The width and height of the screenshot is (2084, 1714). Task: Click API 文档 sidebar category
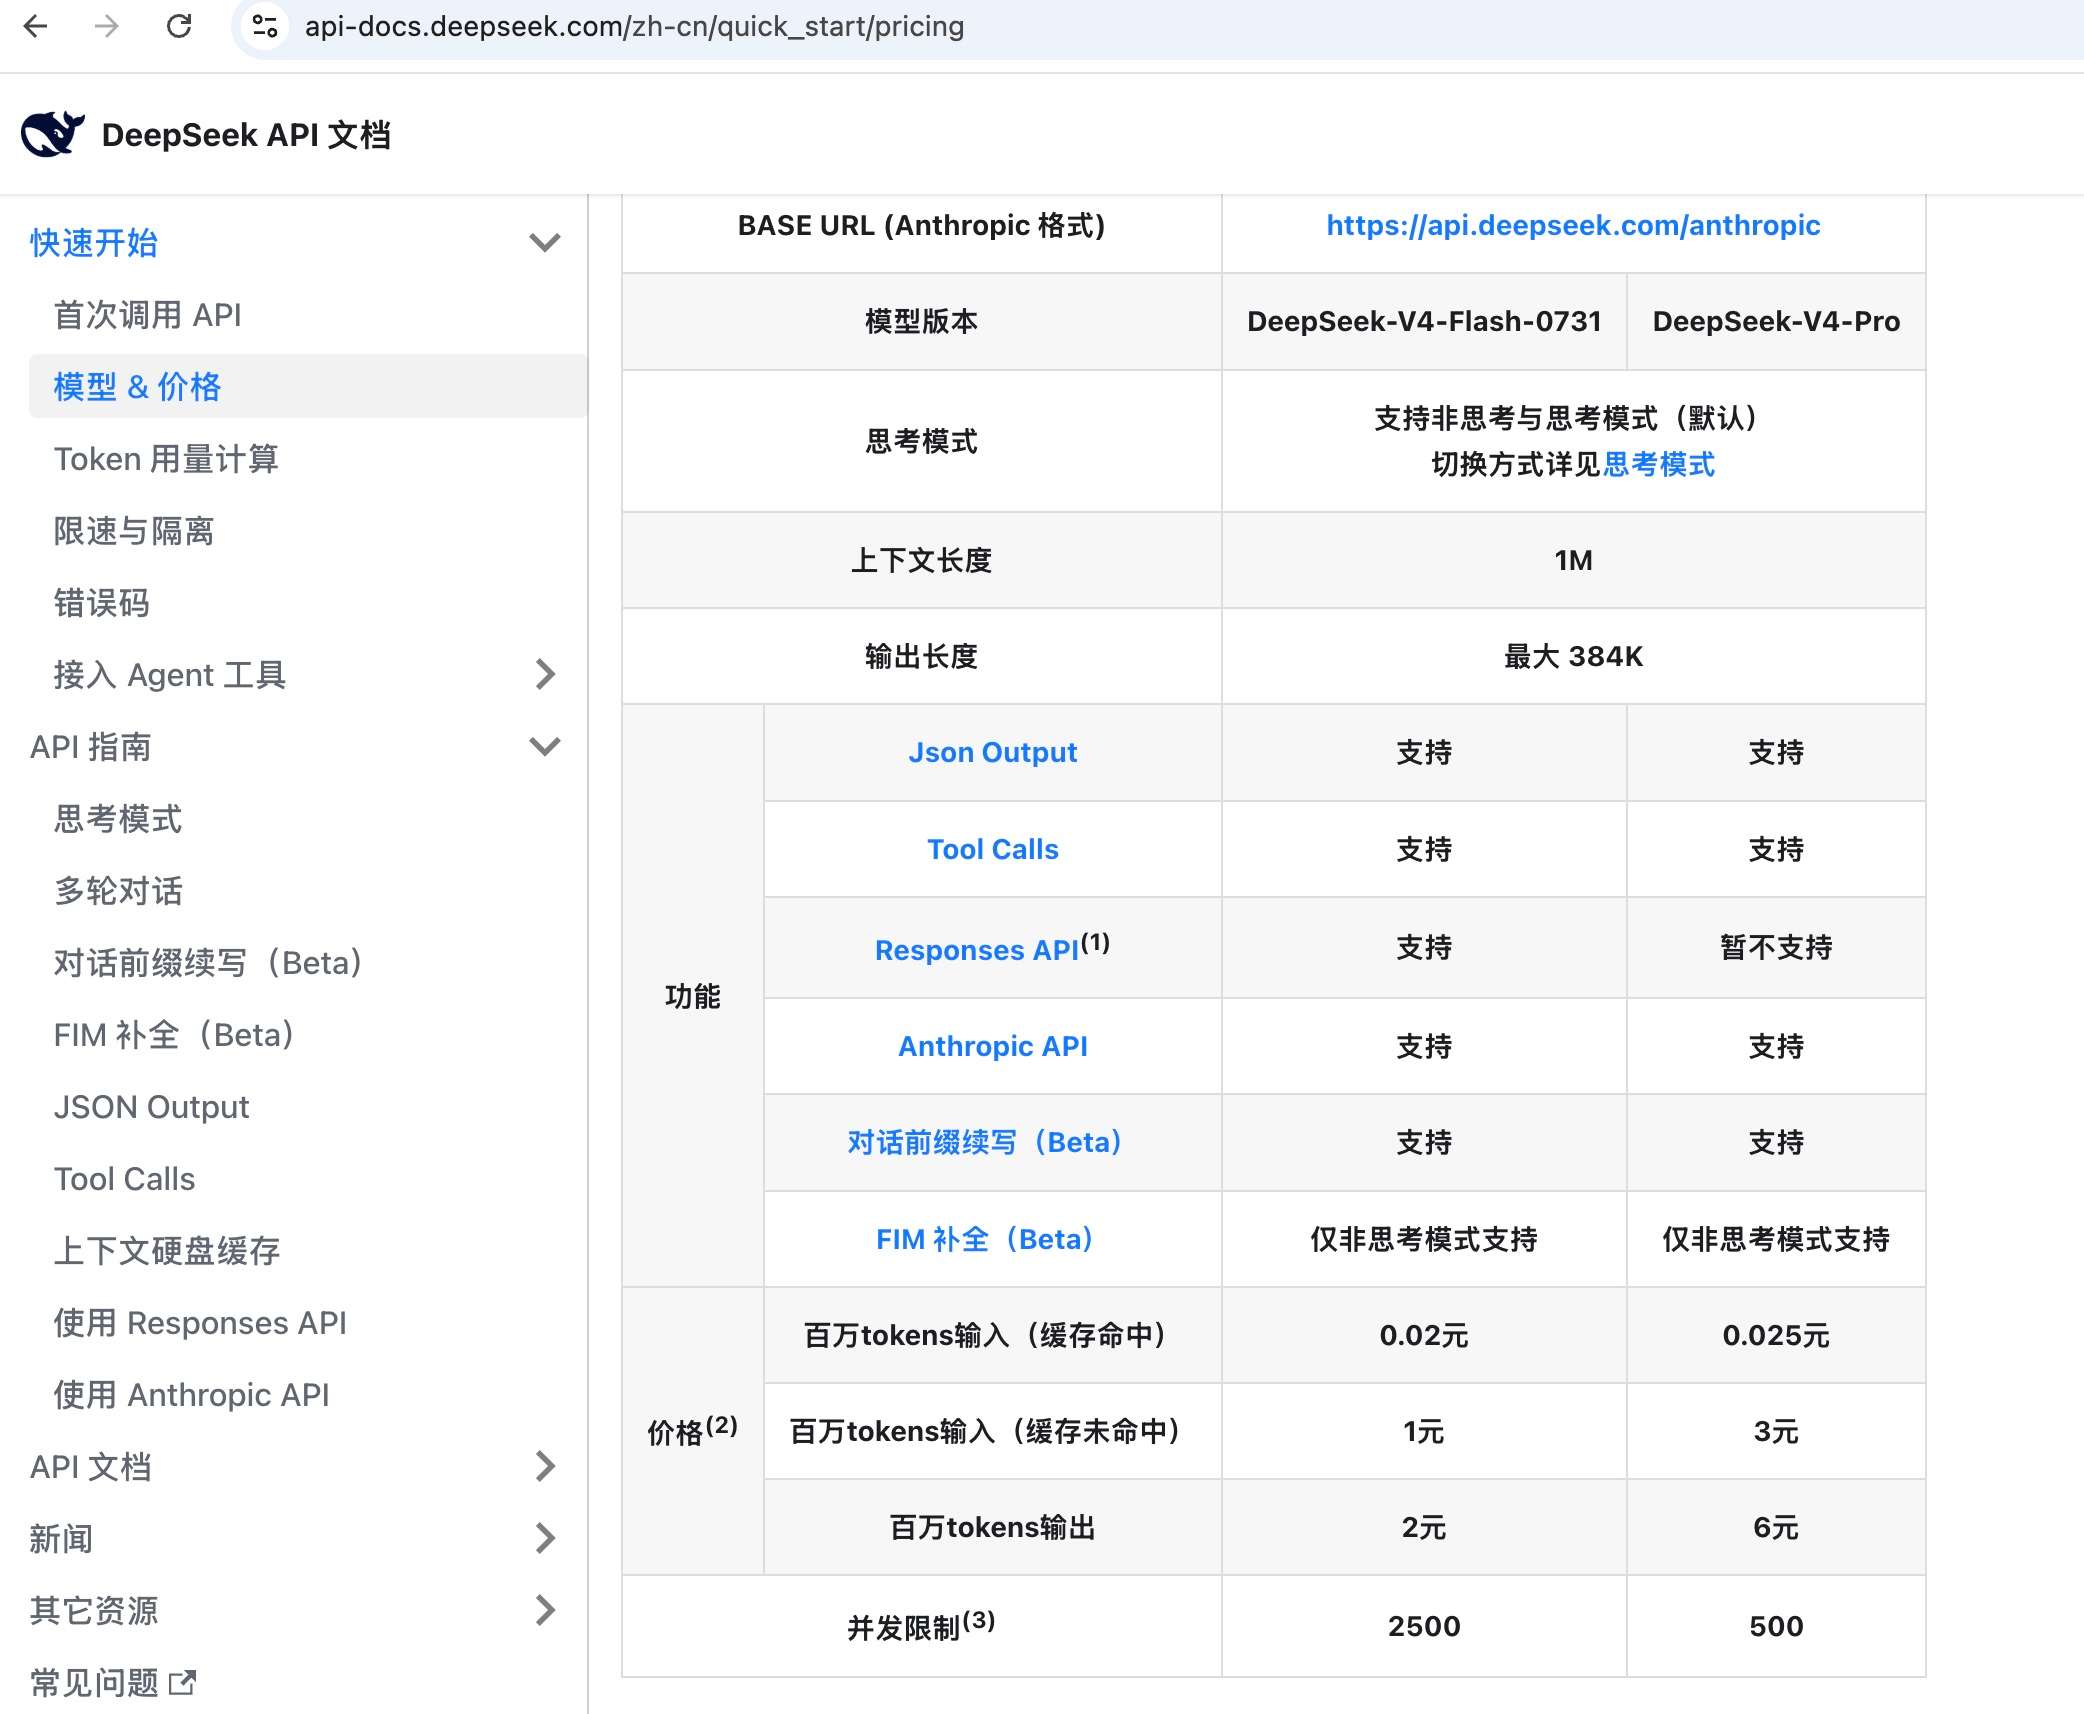click(91, 1467)
